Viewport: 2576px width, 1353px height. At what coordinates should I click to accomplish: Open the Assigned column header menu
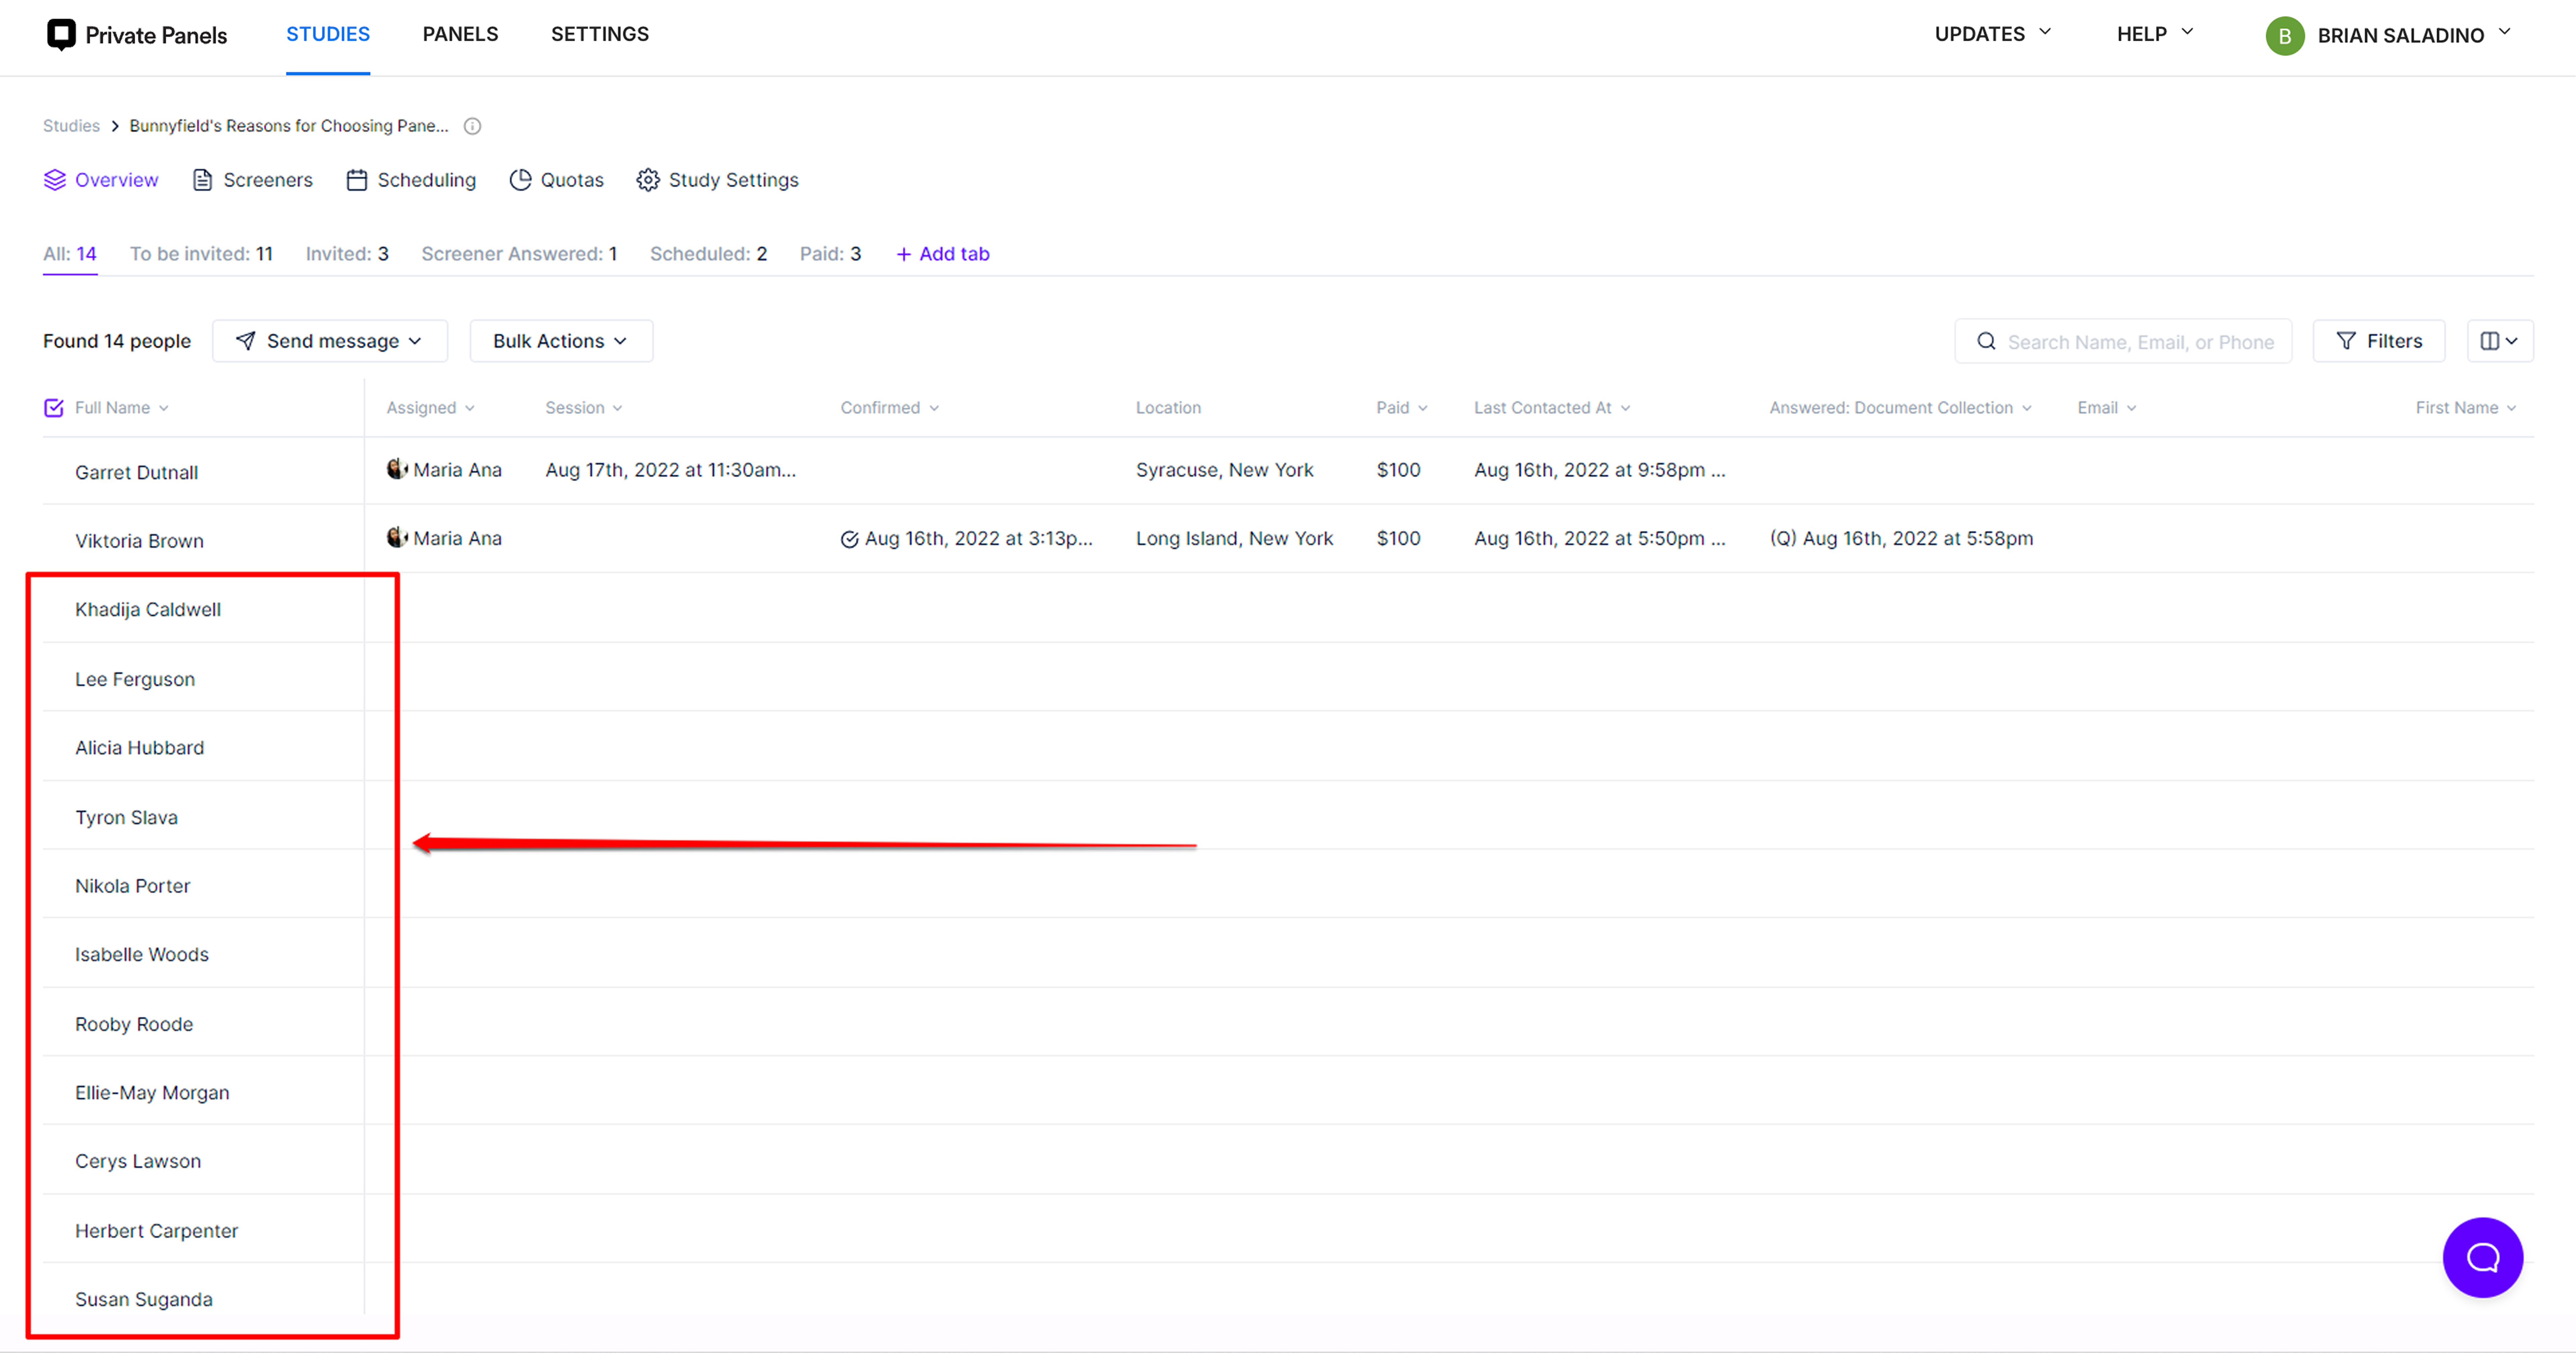(x=431, y=408)
